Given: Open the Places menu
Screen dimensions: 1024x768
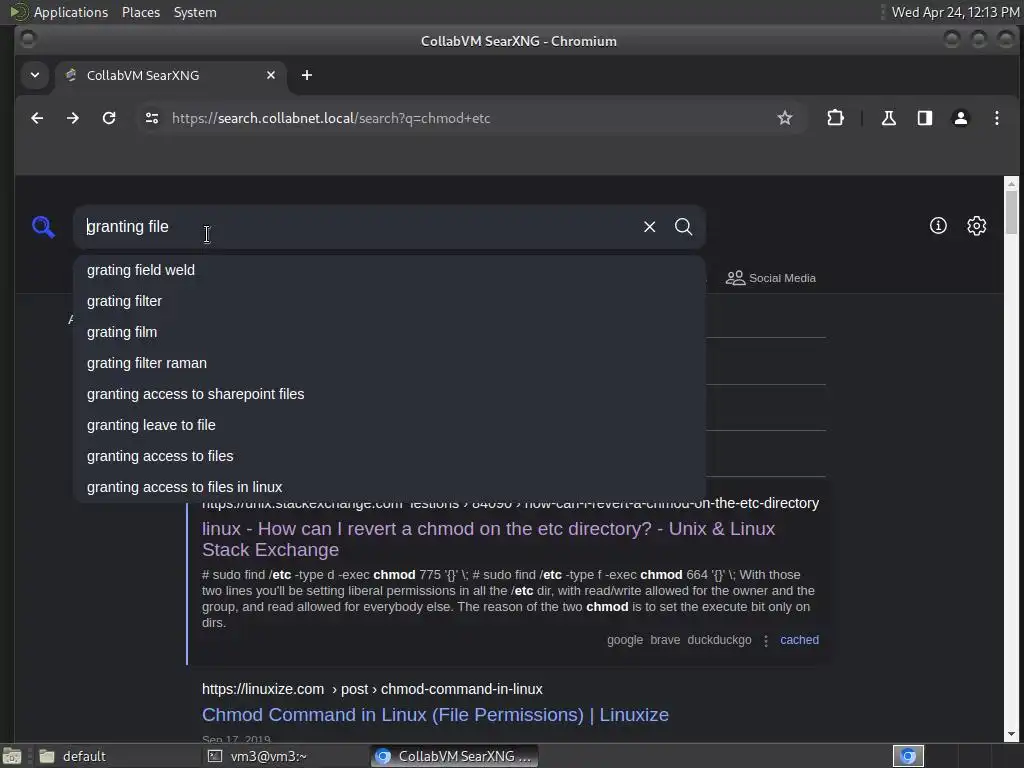Looking at the screenshot, I should 140,12.
